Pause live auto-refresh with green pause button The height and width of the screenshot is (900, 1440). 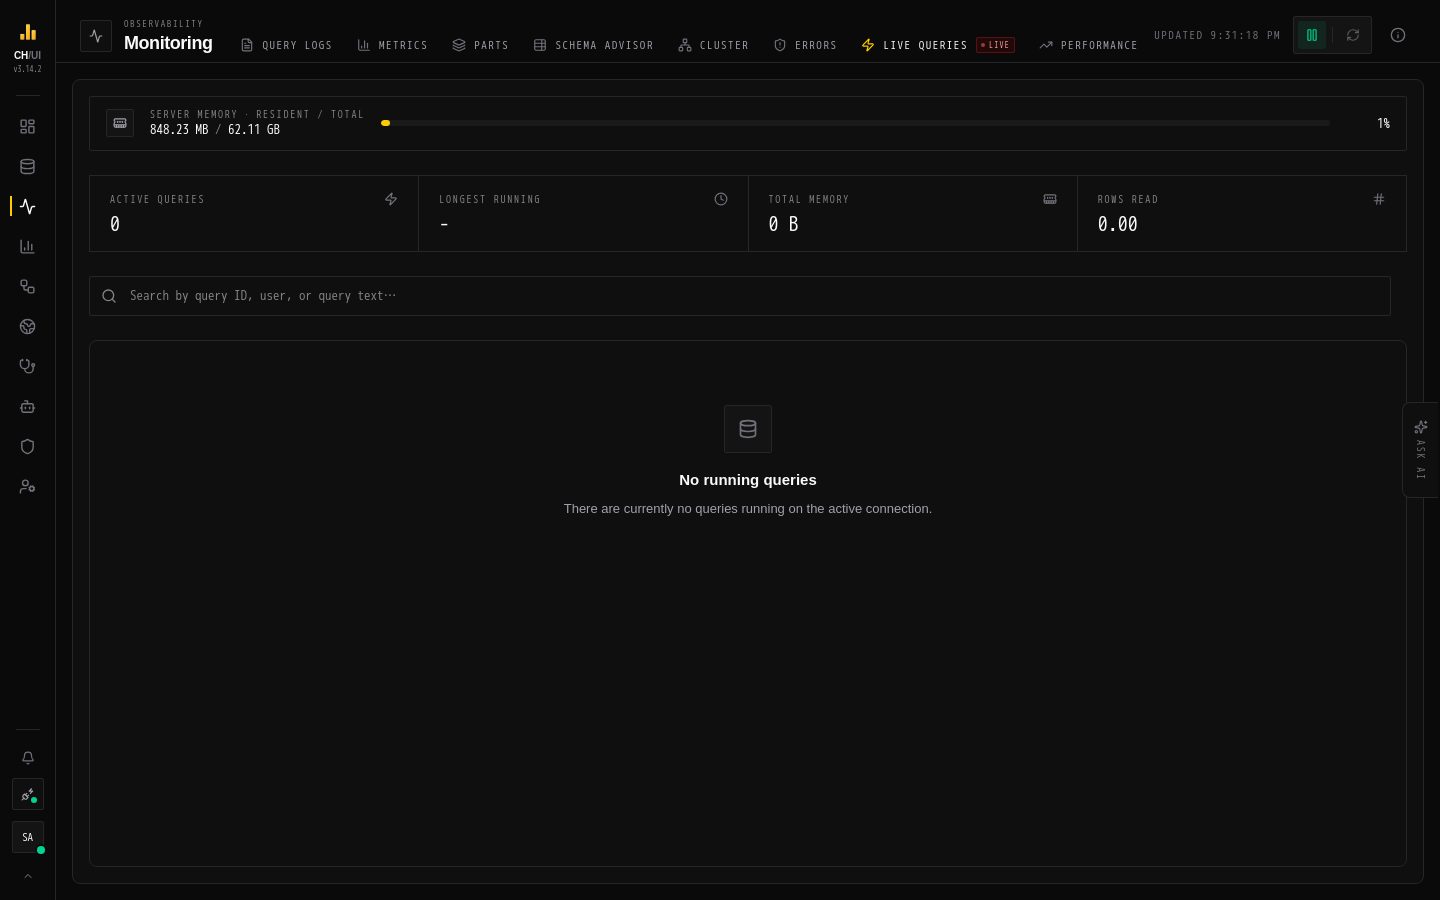(x=1312, y=35)
